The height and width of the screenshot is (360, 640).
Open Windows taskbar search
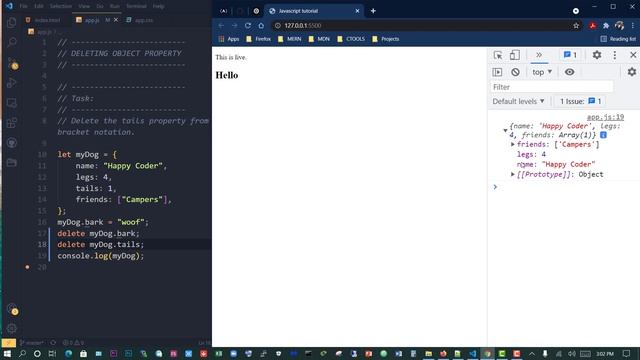(x=22, y=353)
